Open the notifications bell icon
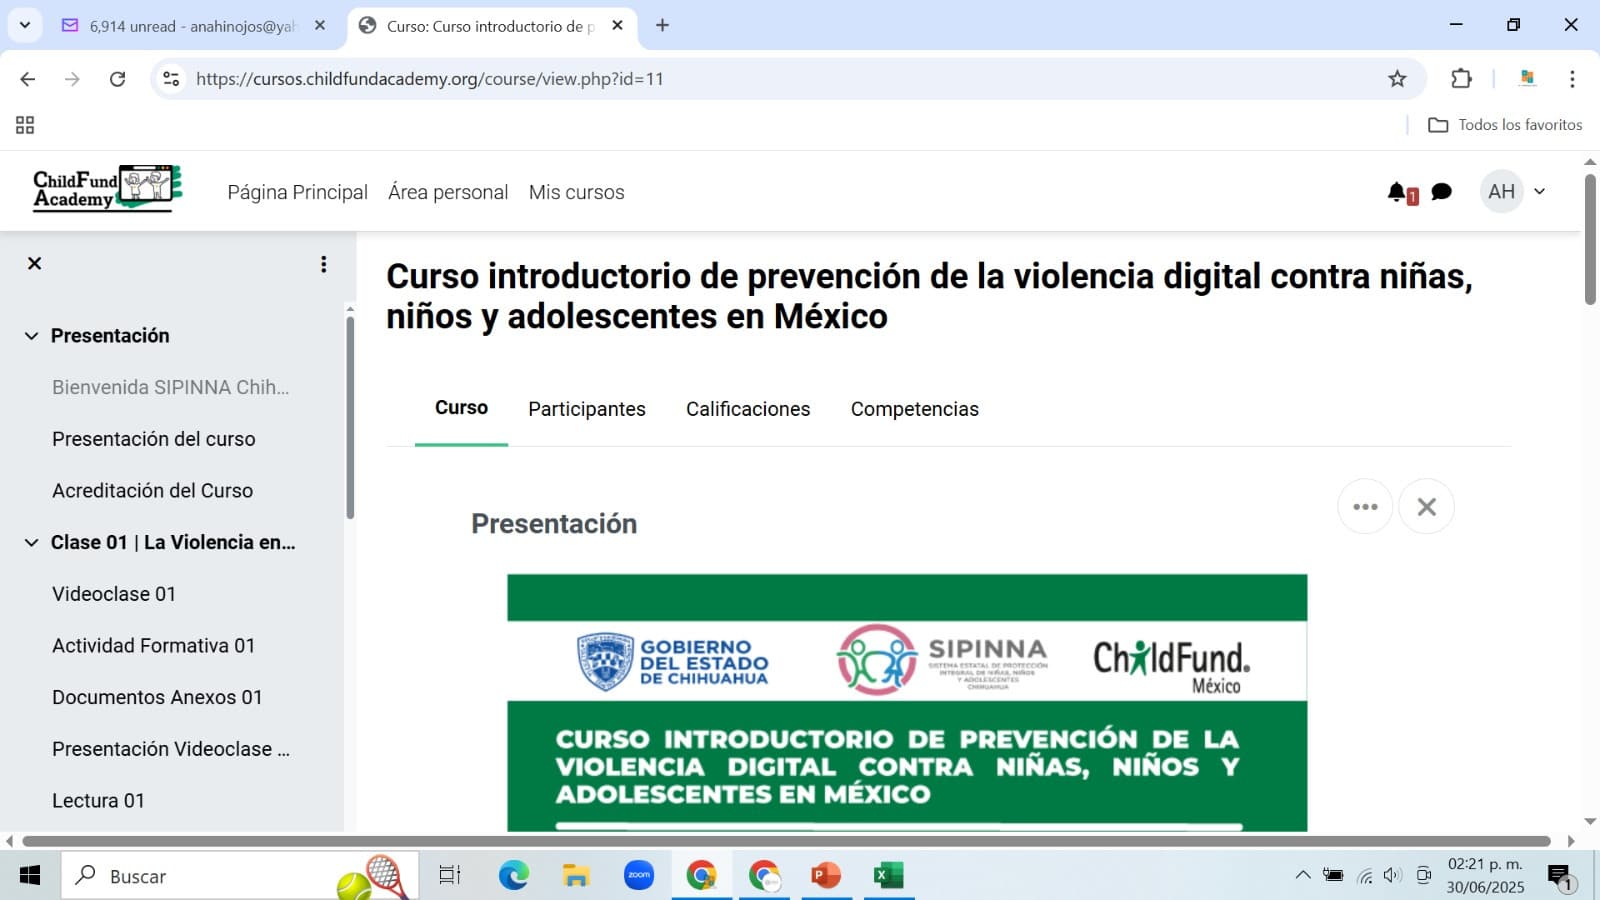 coord(1397,192)
